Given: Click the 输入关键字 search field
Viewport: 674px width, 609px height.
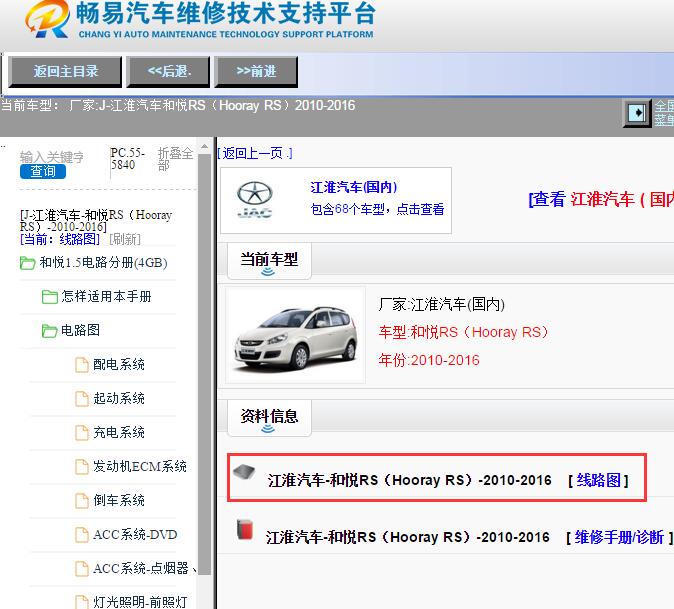Looking at the screenshot, I should click(x=52, y=157).
